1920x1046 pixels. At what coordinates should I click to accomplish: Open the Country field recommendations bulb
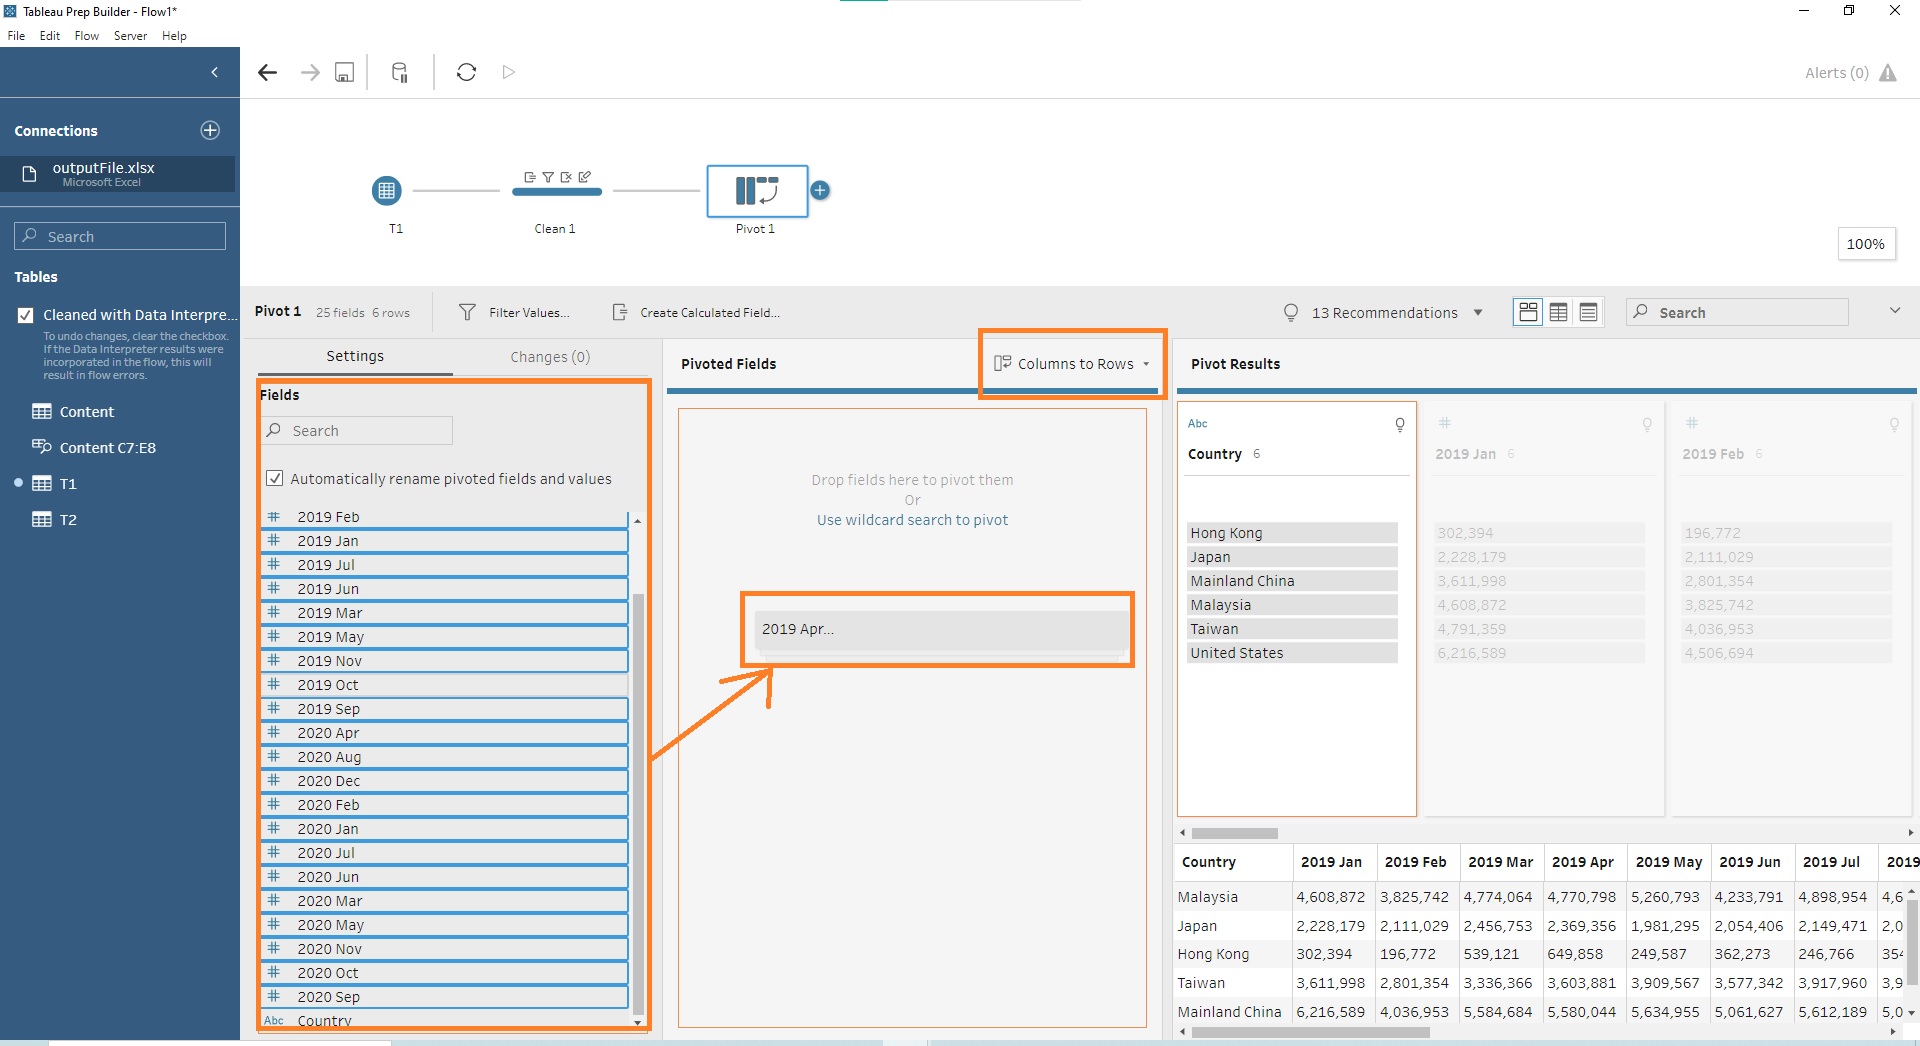click(x=1400, y=424)
